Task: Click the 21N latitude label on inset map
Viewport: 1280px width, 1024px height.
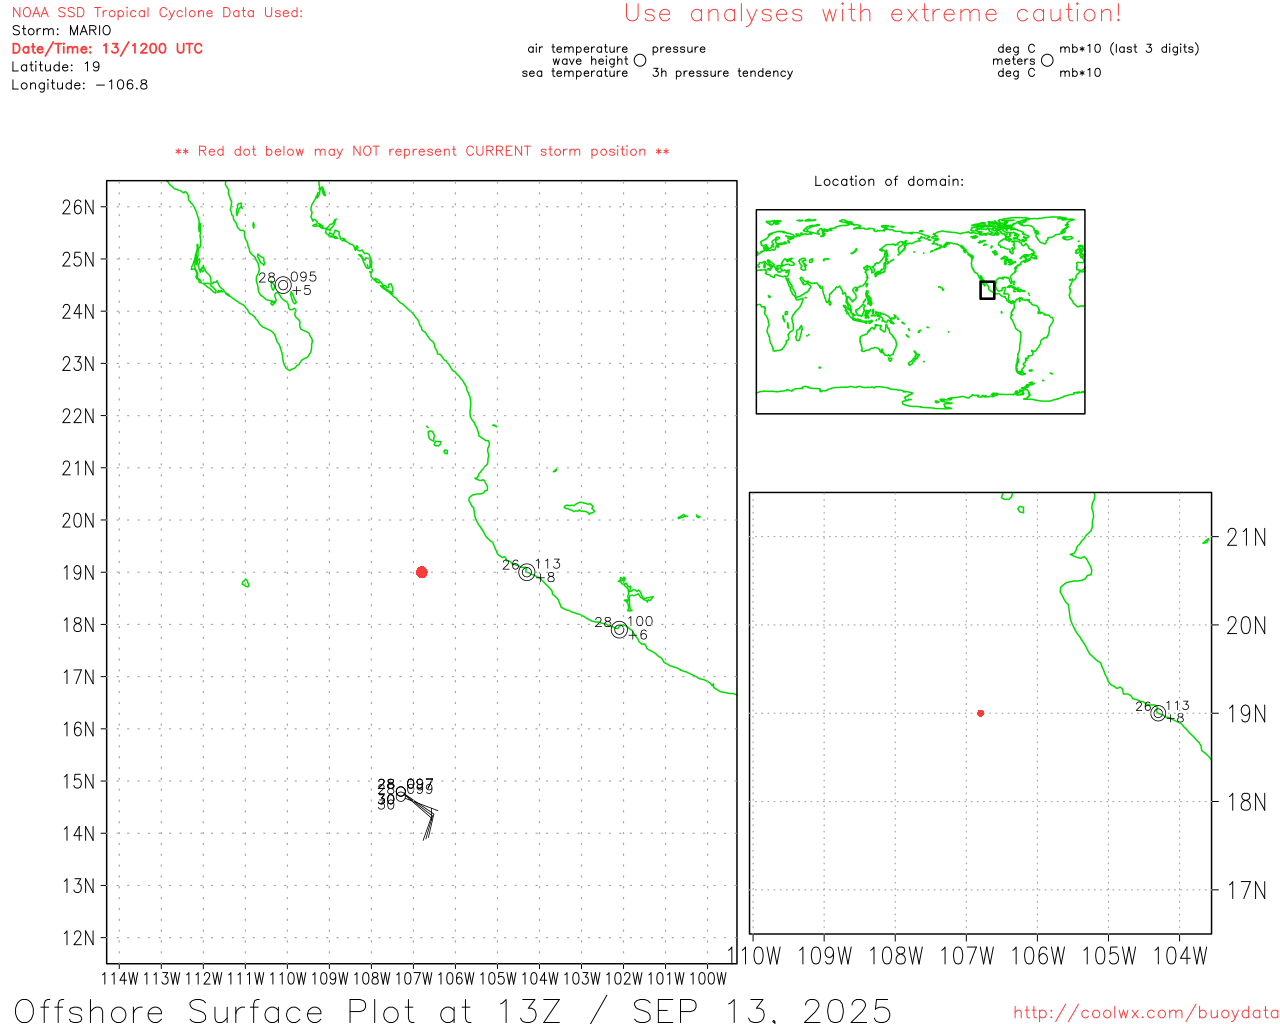Action: [1246, 538]
